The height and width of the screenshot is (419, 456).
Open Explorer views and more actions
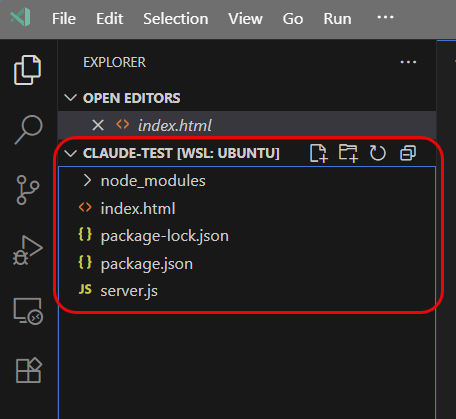click(408, 62)
